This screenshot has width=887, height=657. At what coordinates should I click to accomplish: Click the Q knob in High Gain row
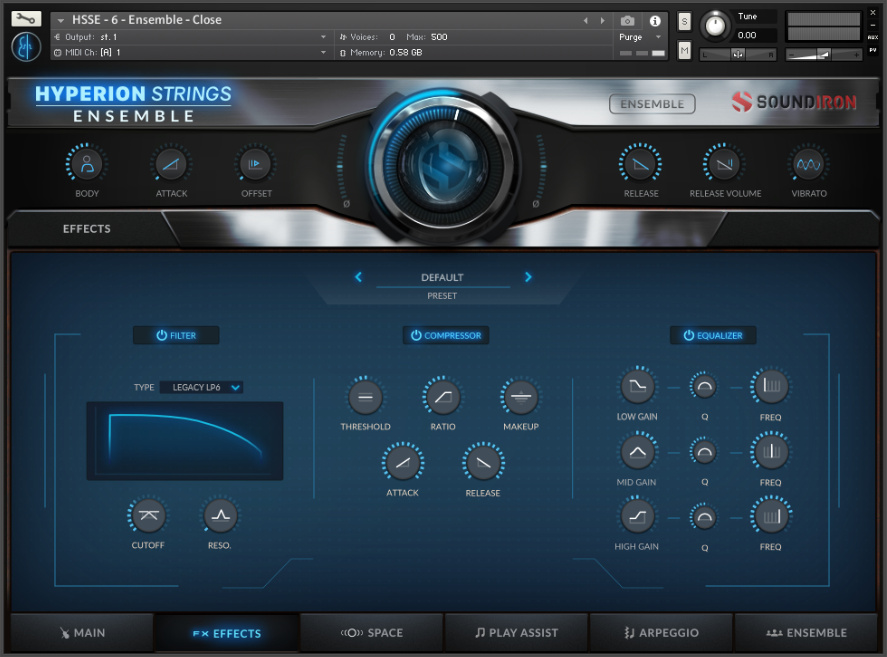pos(704,517)
